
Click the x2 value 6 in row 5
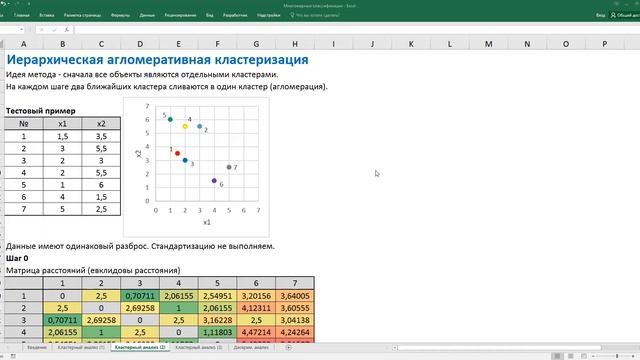point(101,184)
